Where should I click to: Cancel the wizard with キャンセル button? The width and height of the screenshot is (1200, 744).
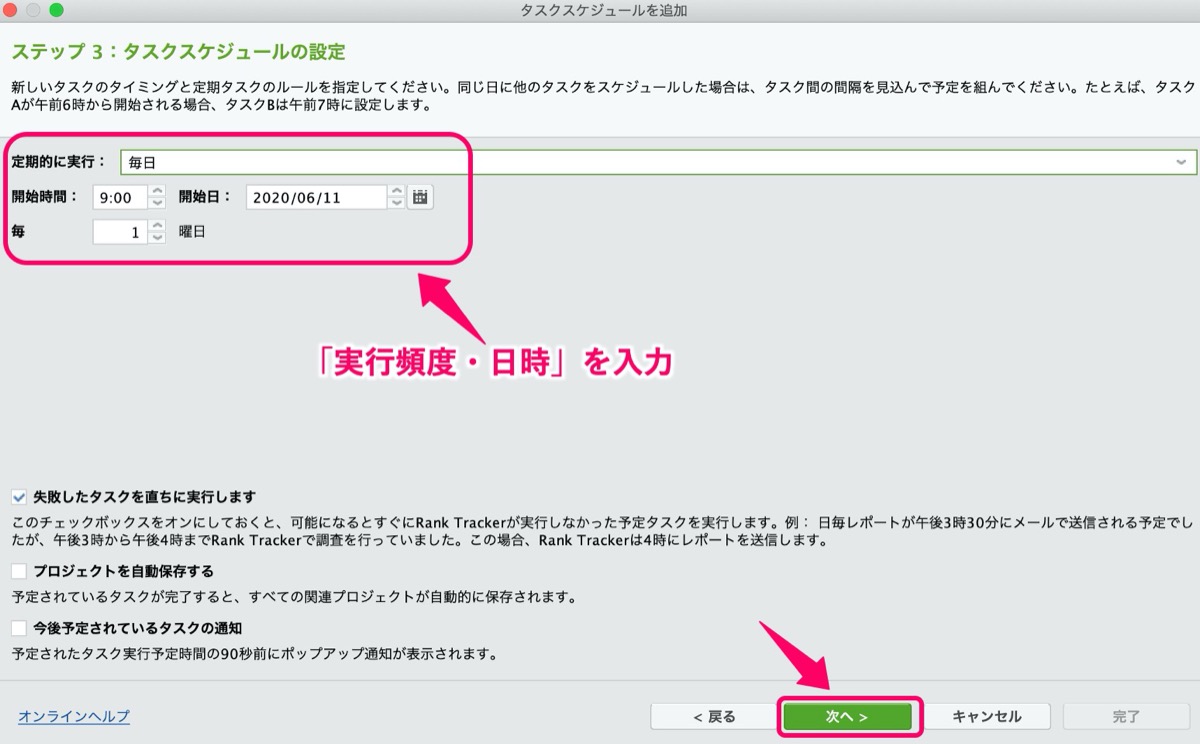[x=987, y=716]
